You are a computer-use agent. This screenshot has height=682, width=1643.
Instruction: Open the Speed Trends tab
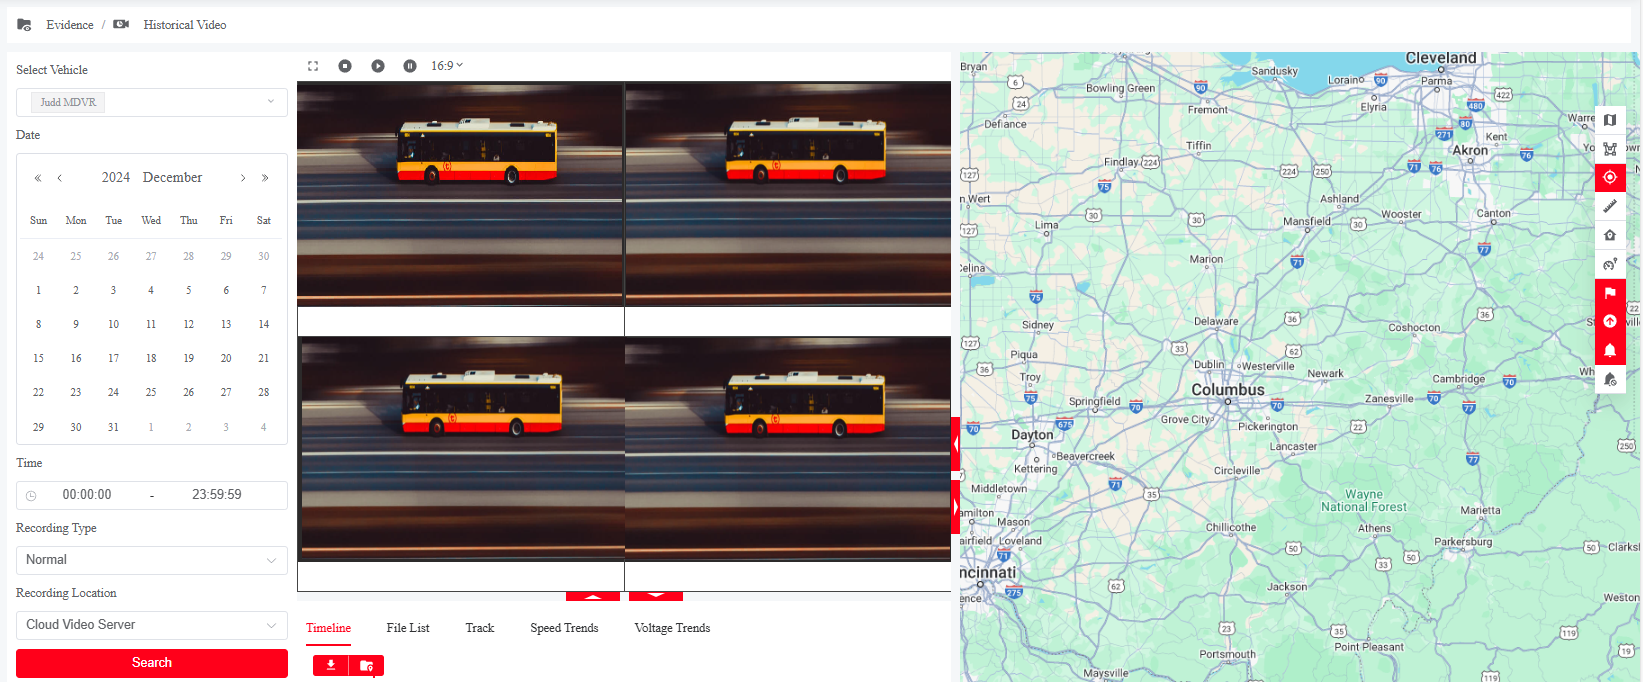[x=564, y=628]
